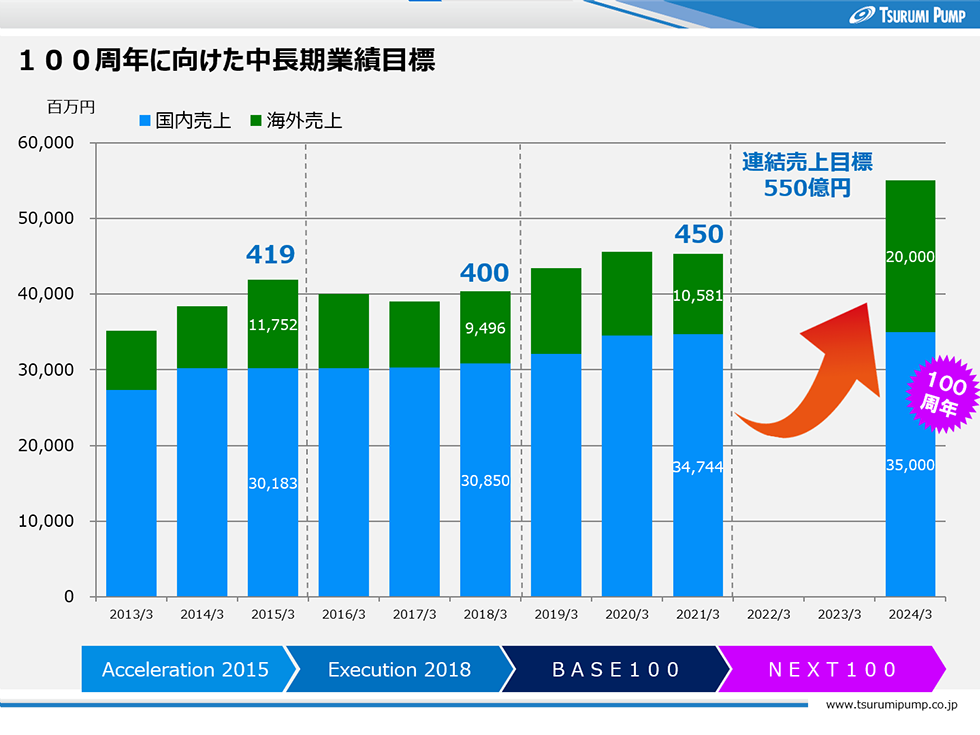The width and height of the screenshot is (980, 735).
Task: Click the 50,000 y-axis label
Action: [x=46, y=218]
